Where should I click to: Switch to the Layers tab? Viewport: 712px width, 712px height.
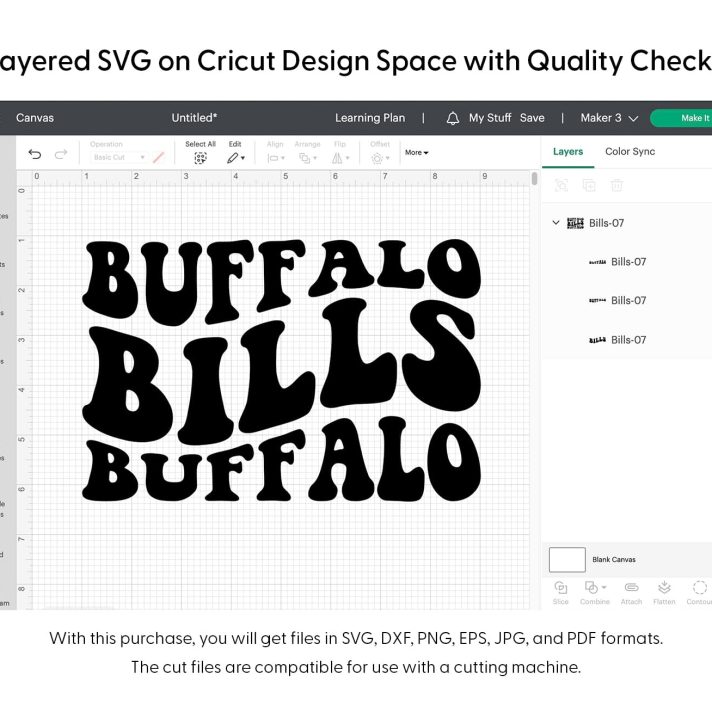tap(568, 152)
